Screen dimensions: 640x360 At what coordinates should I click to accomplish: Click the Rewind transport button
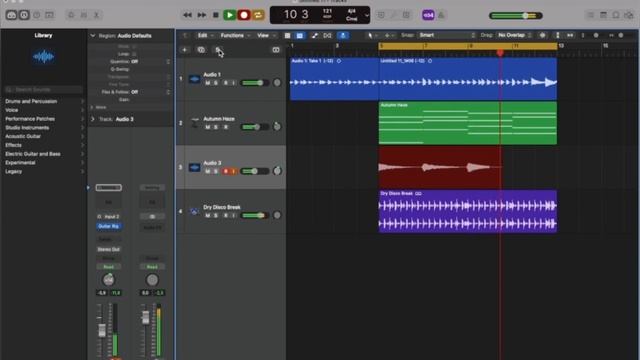[x=187, y=15]
